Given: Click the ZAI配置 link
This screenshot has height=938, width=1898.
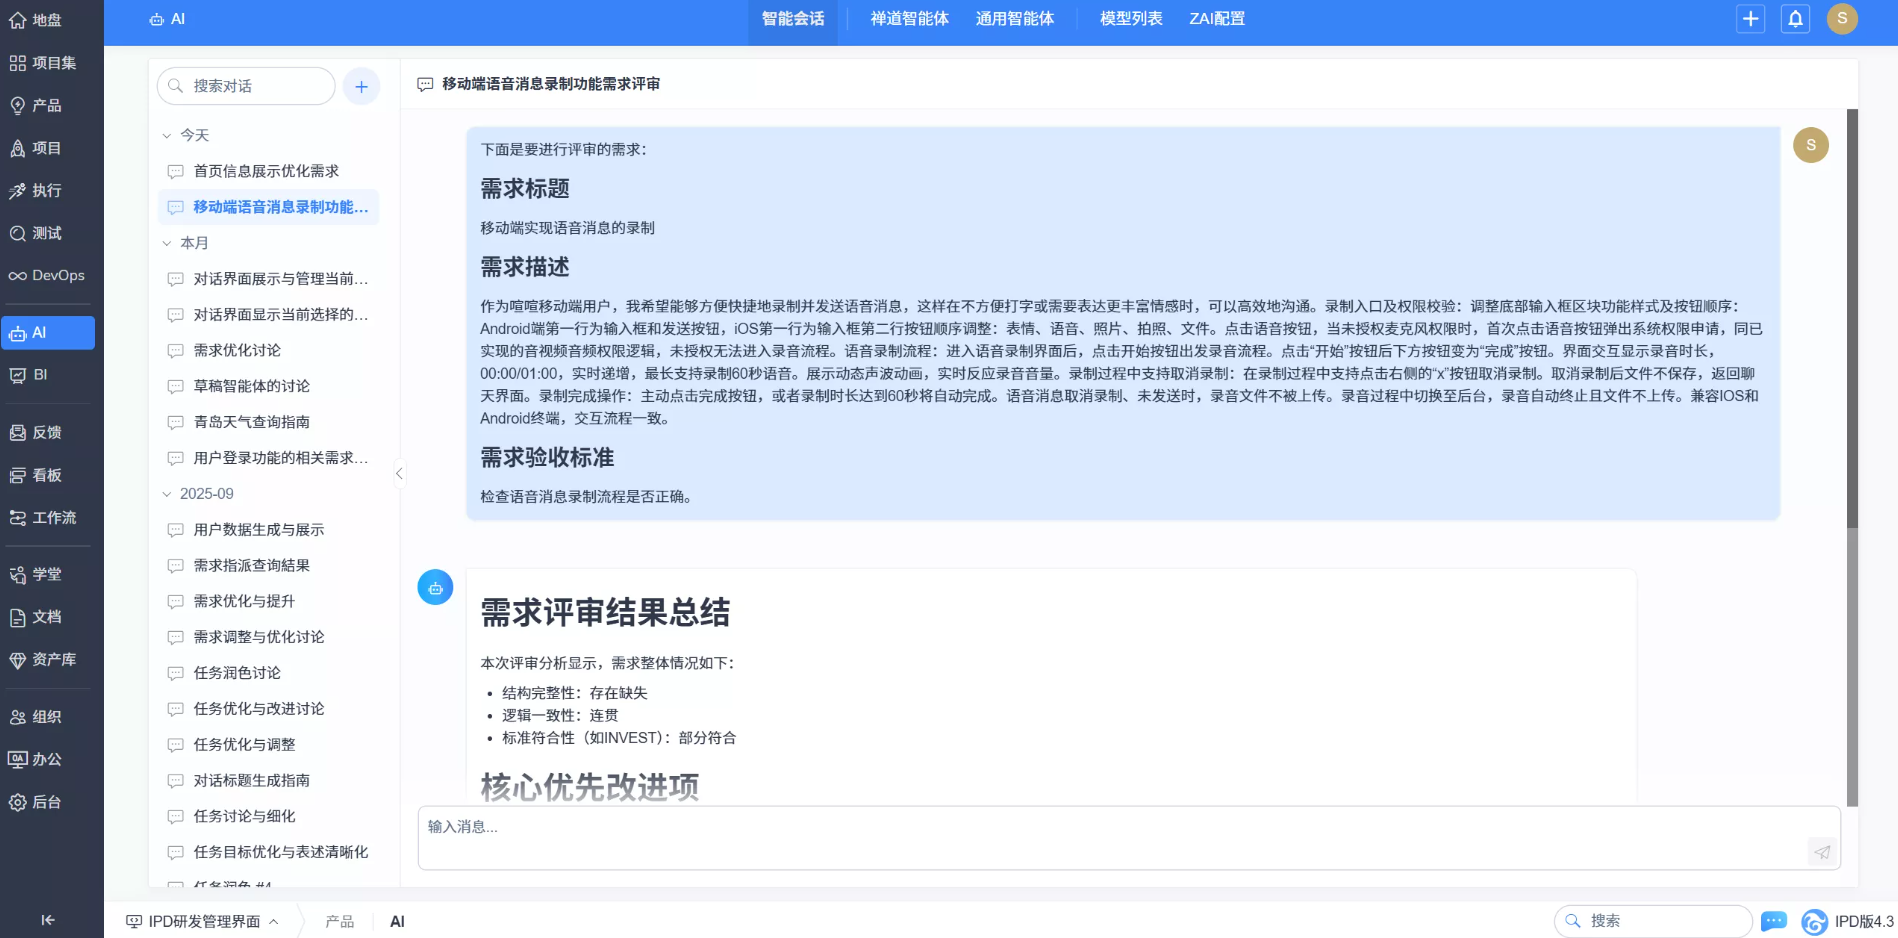Looking at the screenshot, I should (1217, 19).
